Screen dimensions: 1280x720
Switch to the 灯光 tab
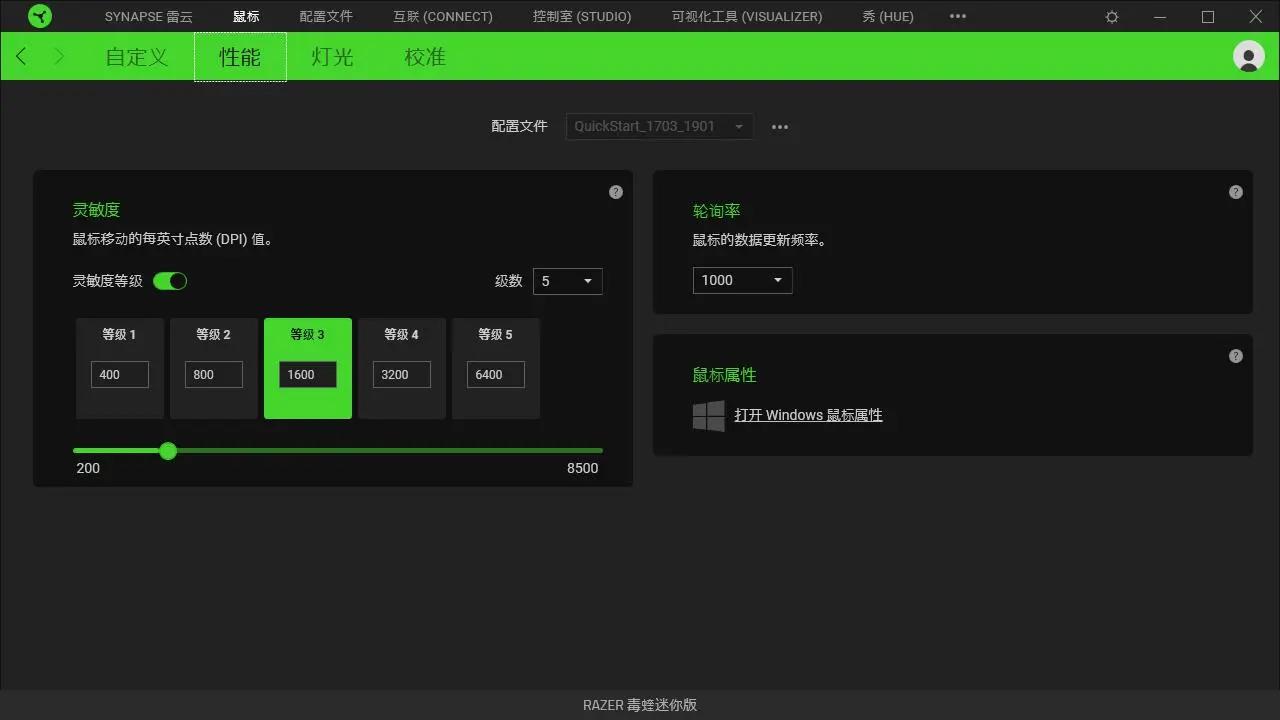point(331,57)
